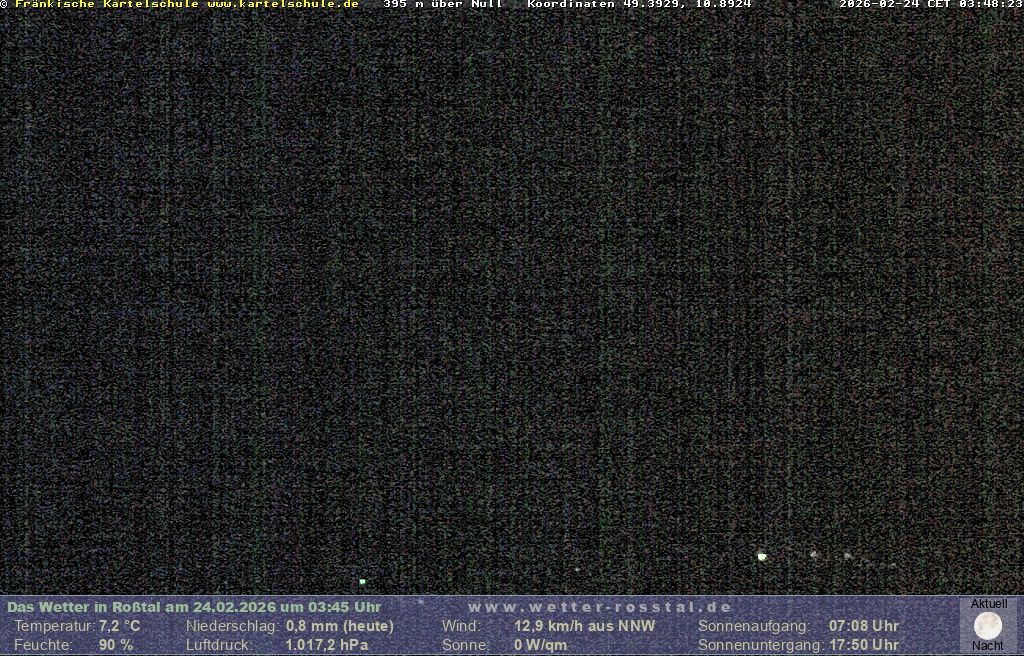Click the full moon night icon
1024x656 pixels.
click(x=987, y=626)
